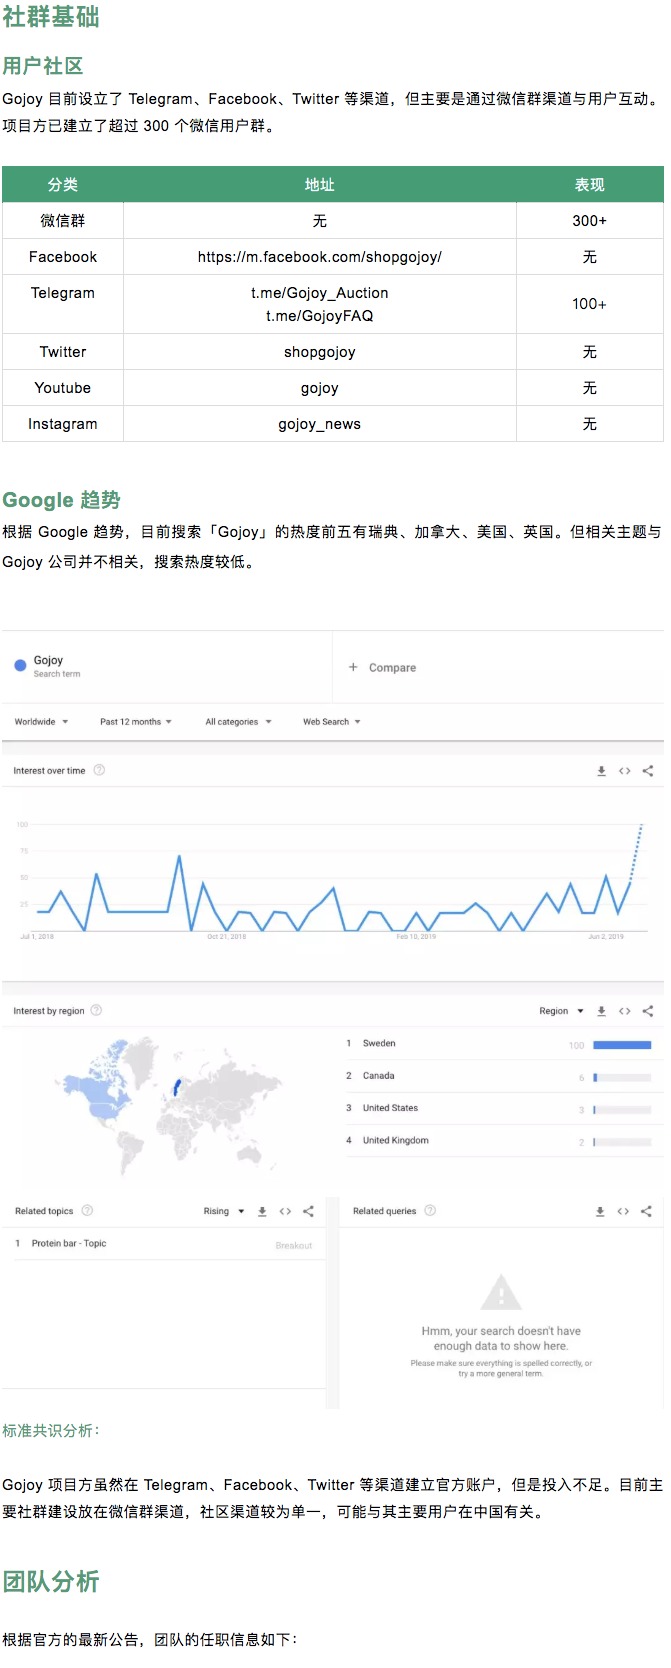The image size is (671, 1668).
Task: Select the Twitter row label
Action: (x=63, y=352)
